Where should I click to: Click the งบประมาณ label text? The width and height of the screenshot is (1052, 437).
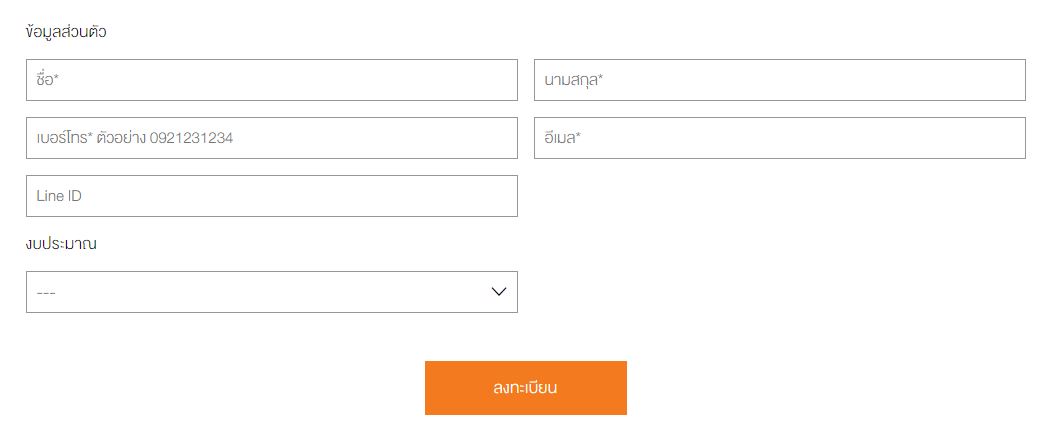point(61,243)
